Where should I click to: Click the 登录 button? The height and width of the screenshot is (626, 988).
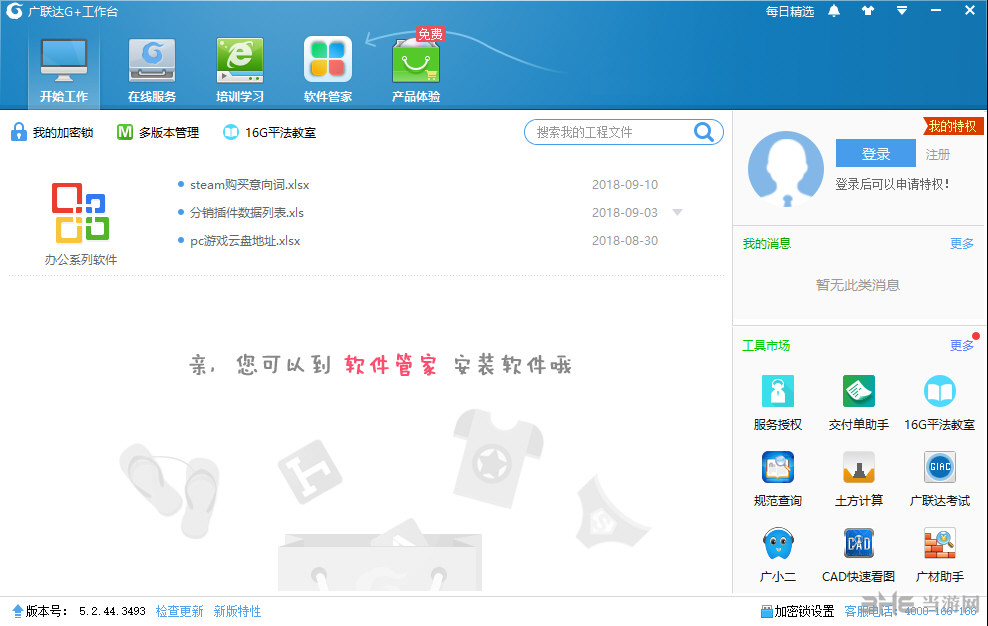click(875, 153)
